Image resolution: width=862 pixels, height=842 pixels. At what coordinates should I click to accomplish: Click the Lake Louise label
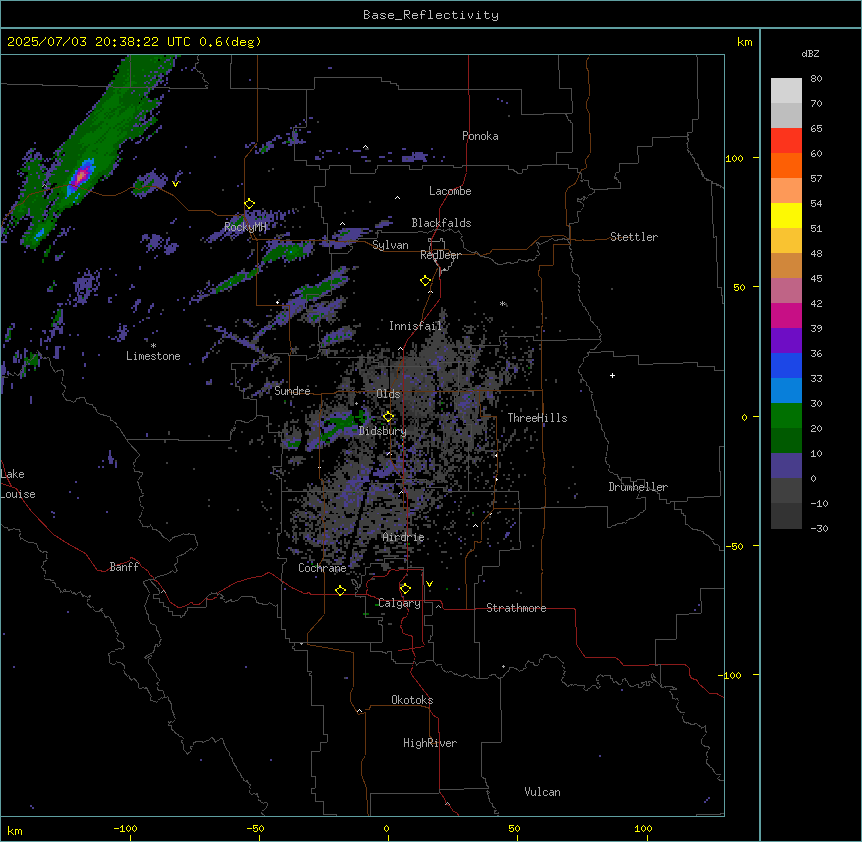pyautogui.click(x=17, y=484)
